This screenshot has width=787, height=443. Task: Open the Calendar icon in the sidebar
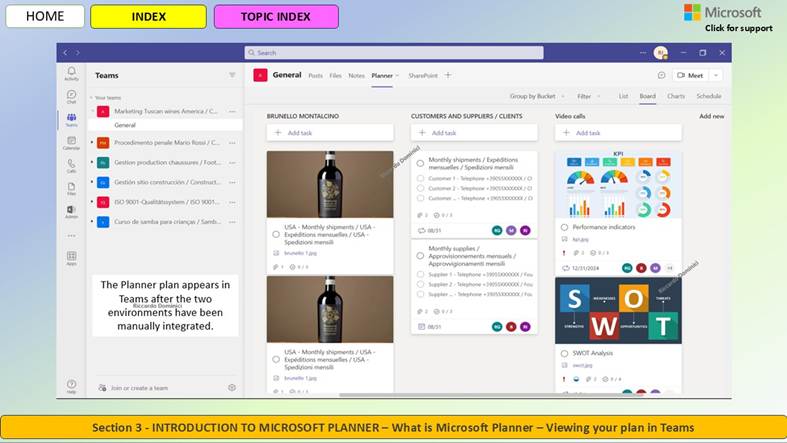tap(72, 143)
